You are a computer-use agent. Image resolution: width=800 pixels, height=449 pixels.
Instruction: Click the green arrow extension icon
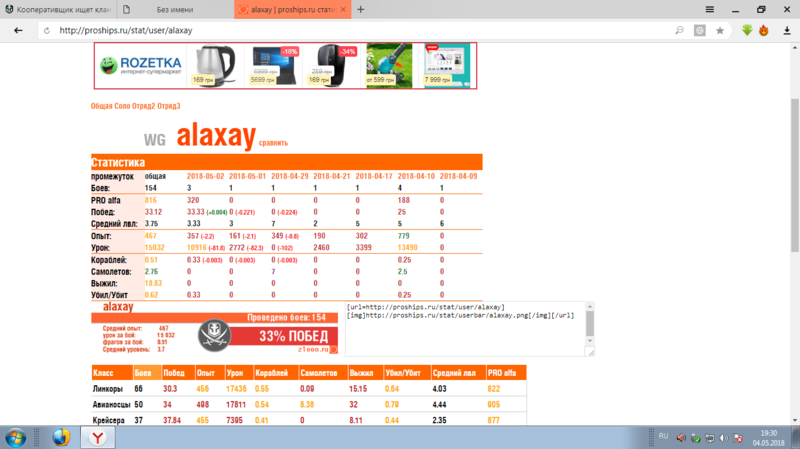(x=747, y=30)
